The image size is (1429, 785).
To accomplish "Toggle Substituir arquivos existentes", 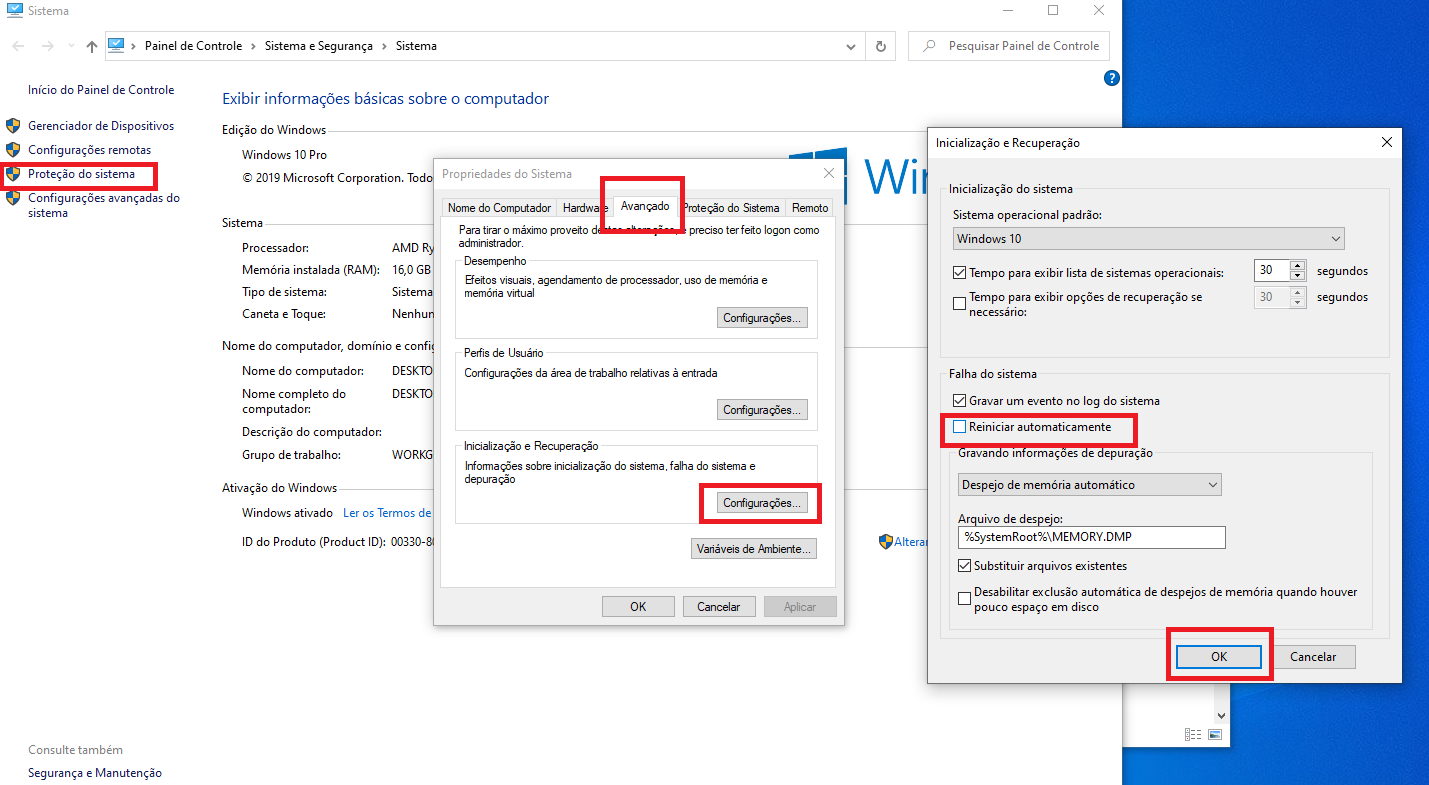I will 964,566.
